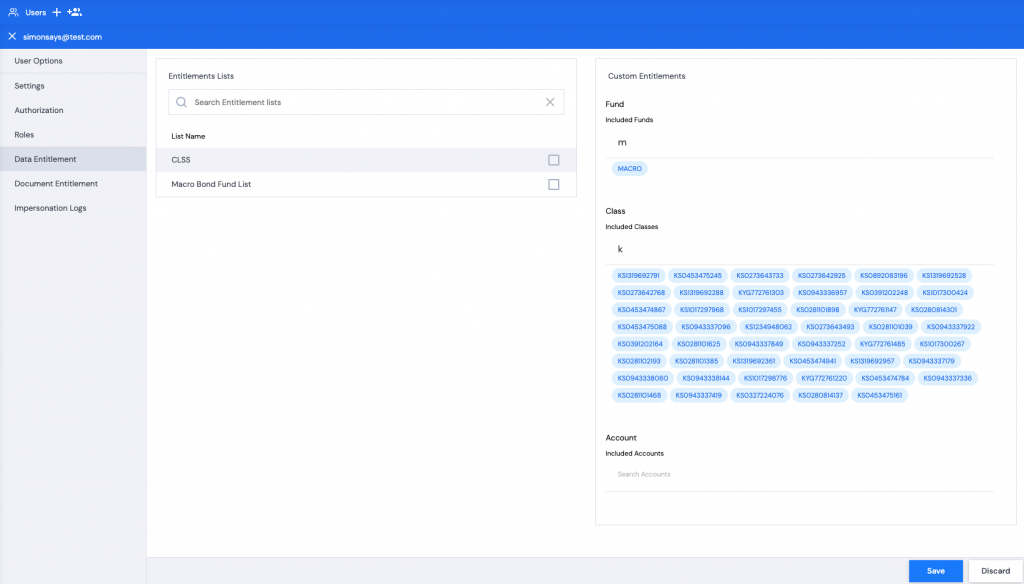Go to Settings in the sidebar
1024x584 pixels.
[73, 86]
